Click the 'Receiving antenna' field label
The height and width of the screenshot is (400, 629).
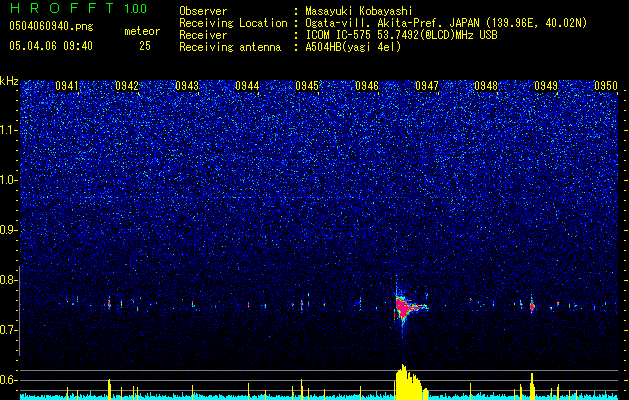(230, 47)
